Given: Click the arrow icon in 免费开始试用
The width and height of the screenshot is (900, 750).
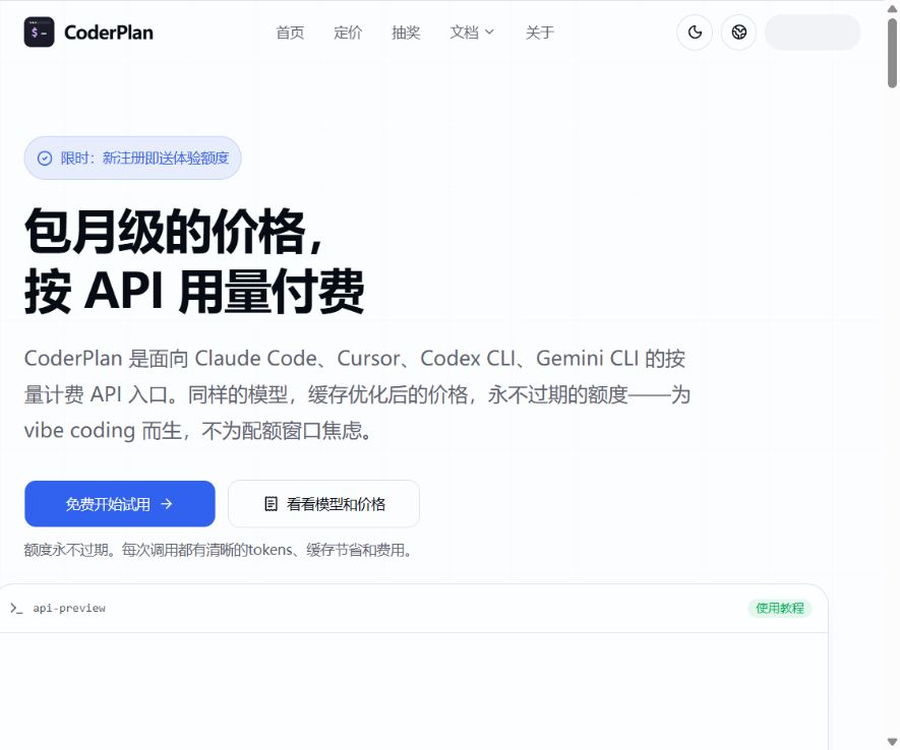Looking at the screenshot, I should 166,504.
